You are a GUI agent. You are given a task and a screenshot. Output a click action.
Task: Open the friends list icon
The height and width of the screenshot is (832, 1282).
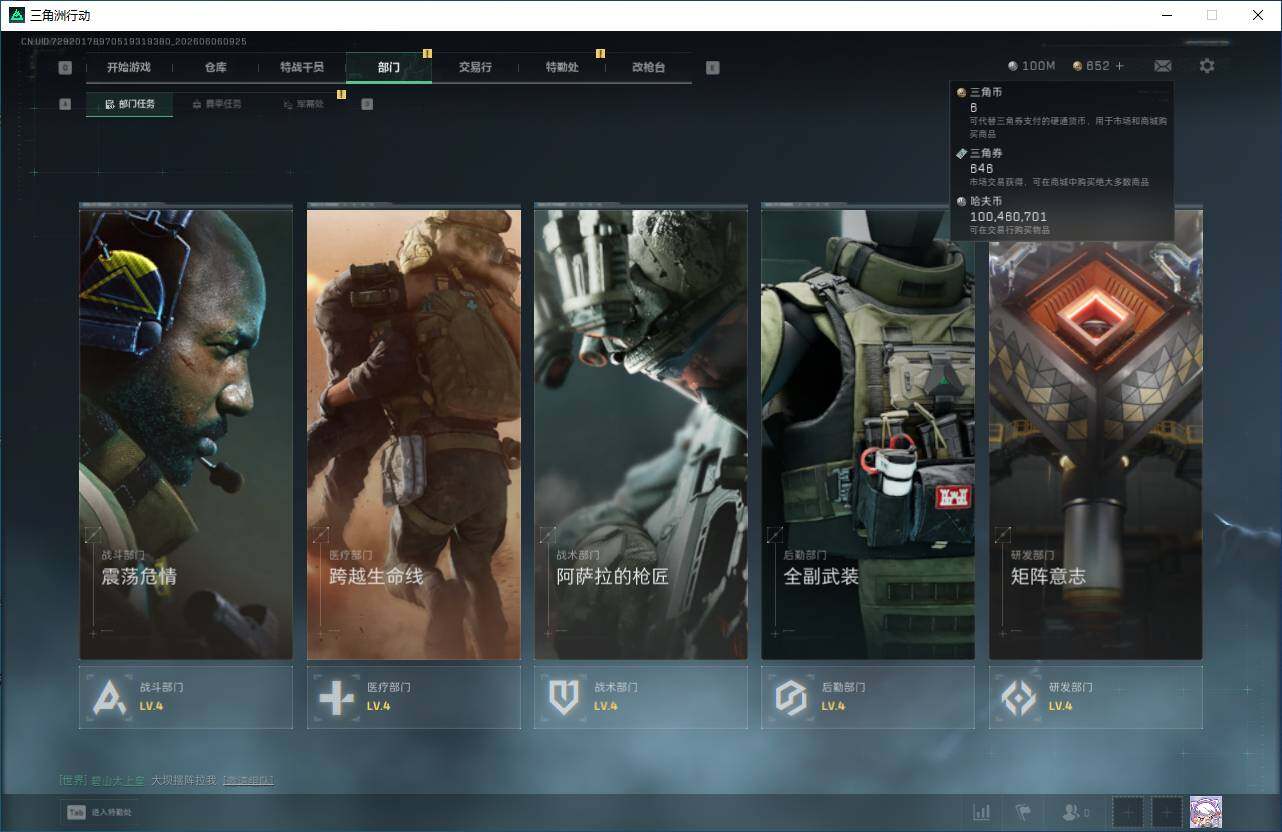point(1075,813)
